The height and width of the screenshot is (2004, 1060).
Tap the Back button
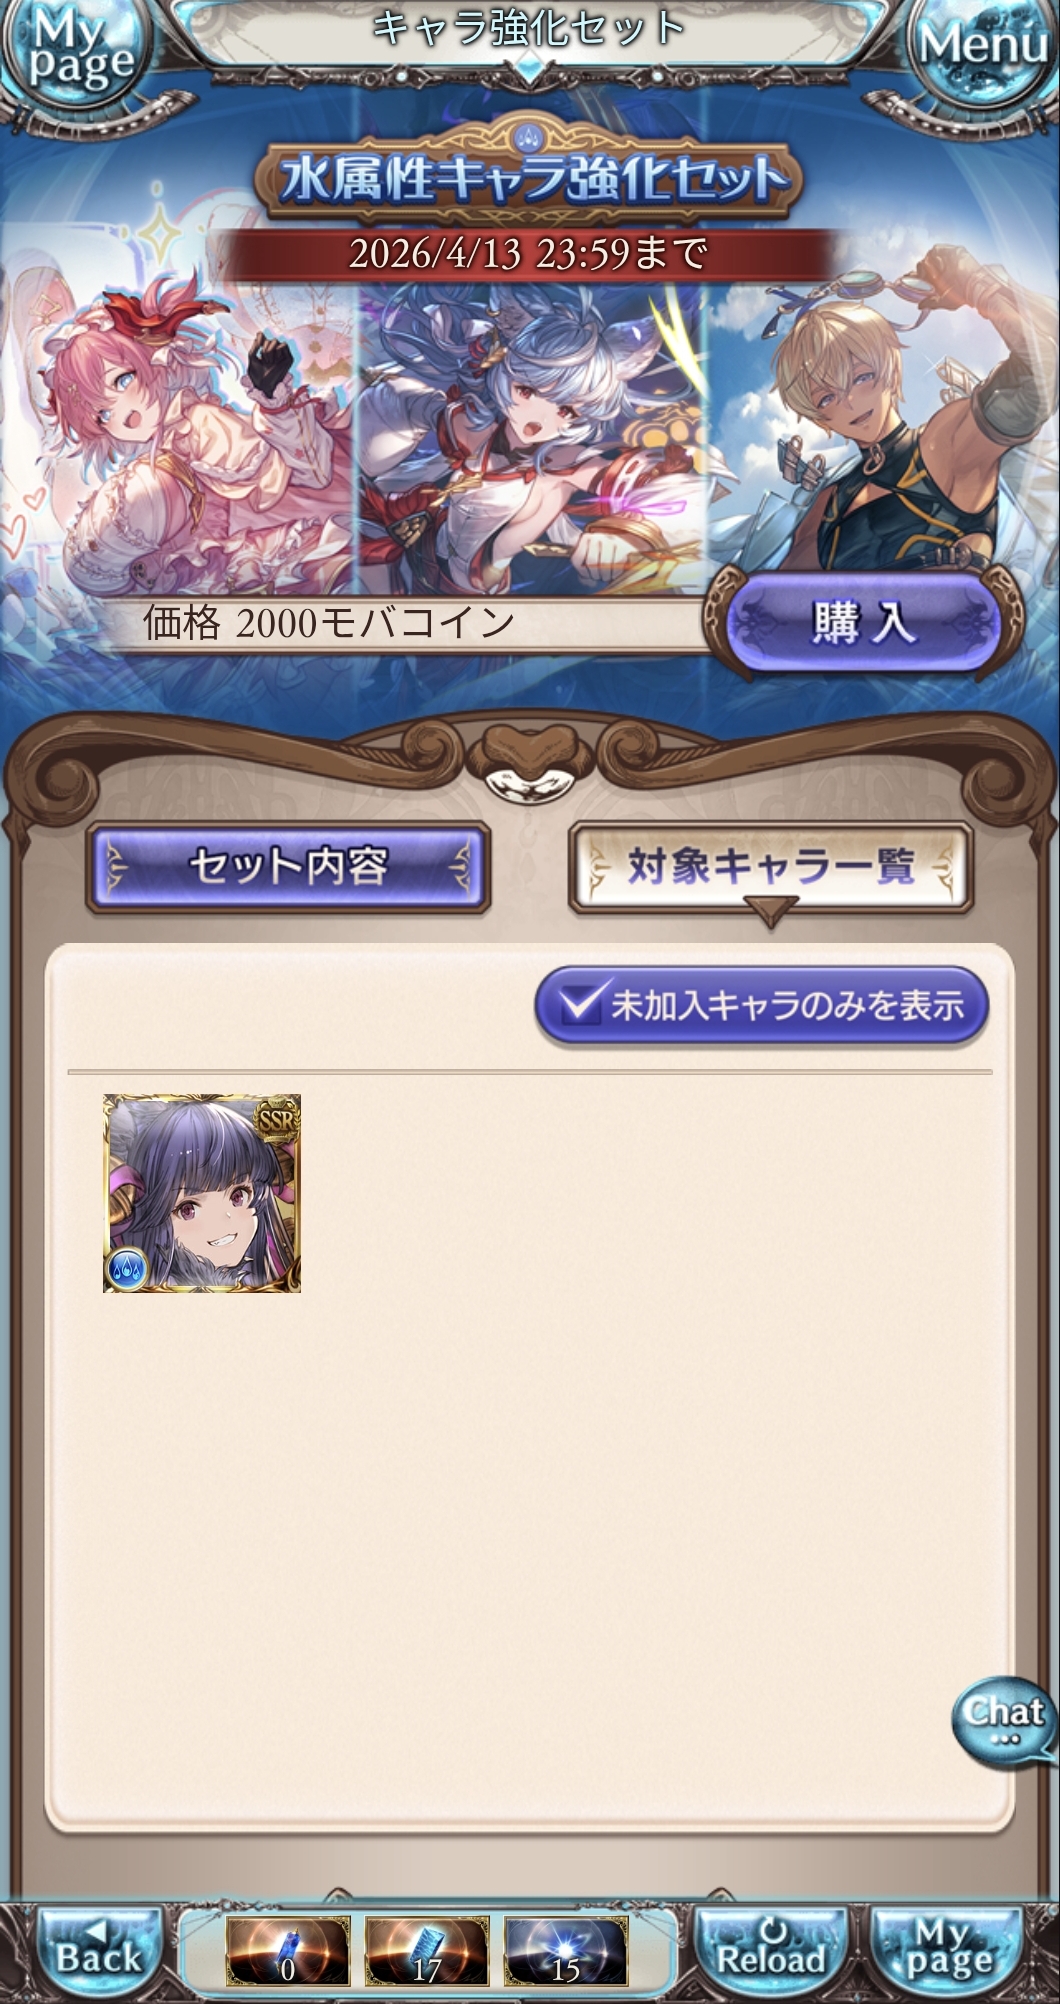pos(99,1949)
